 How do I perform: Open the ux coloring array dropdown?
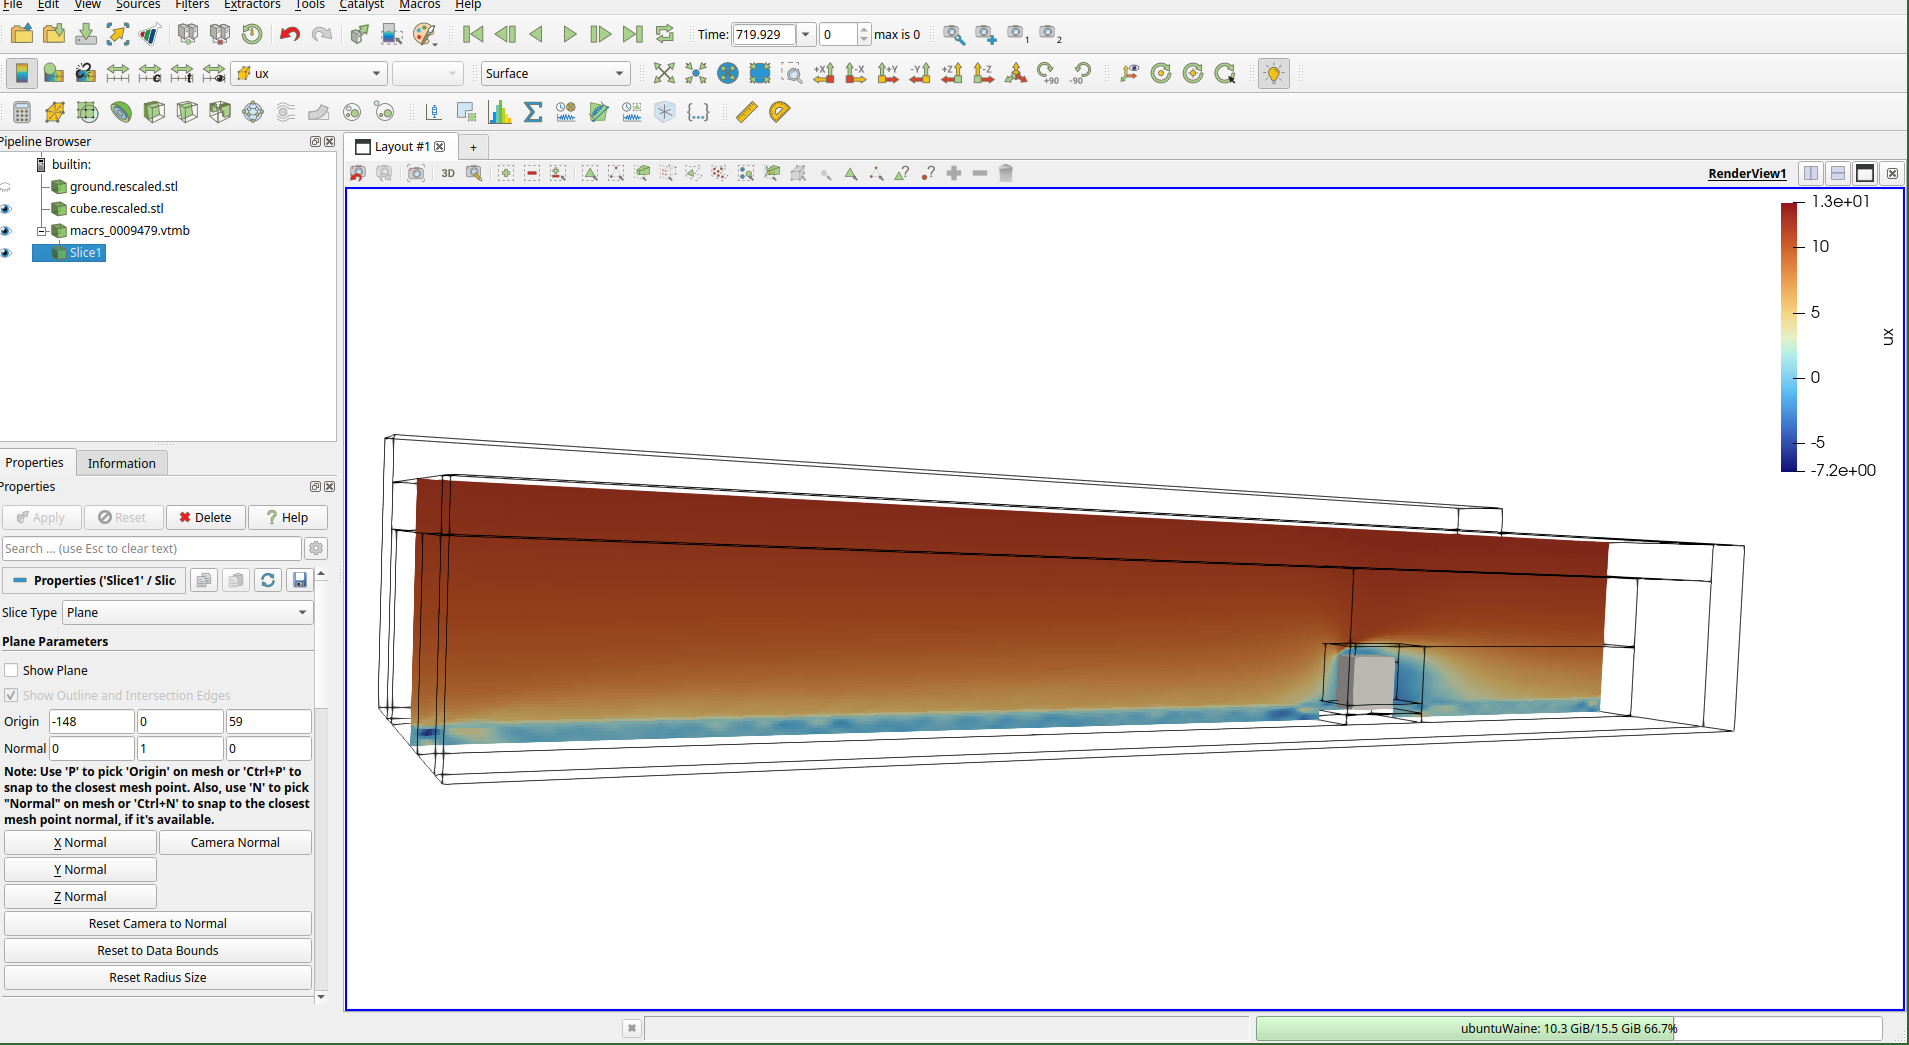point(308,73)
